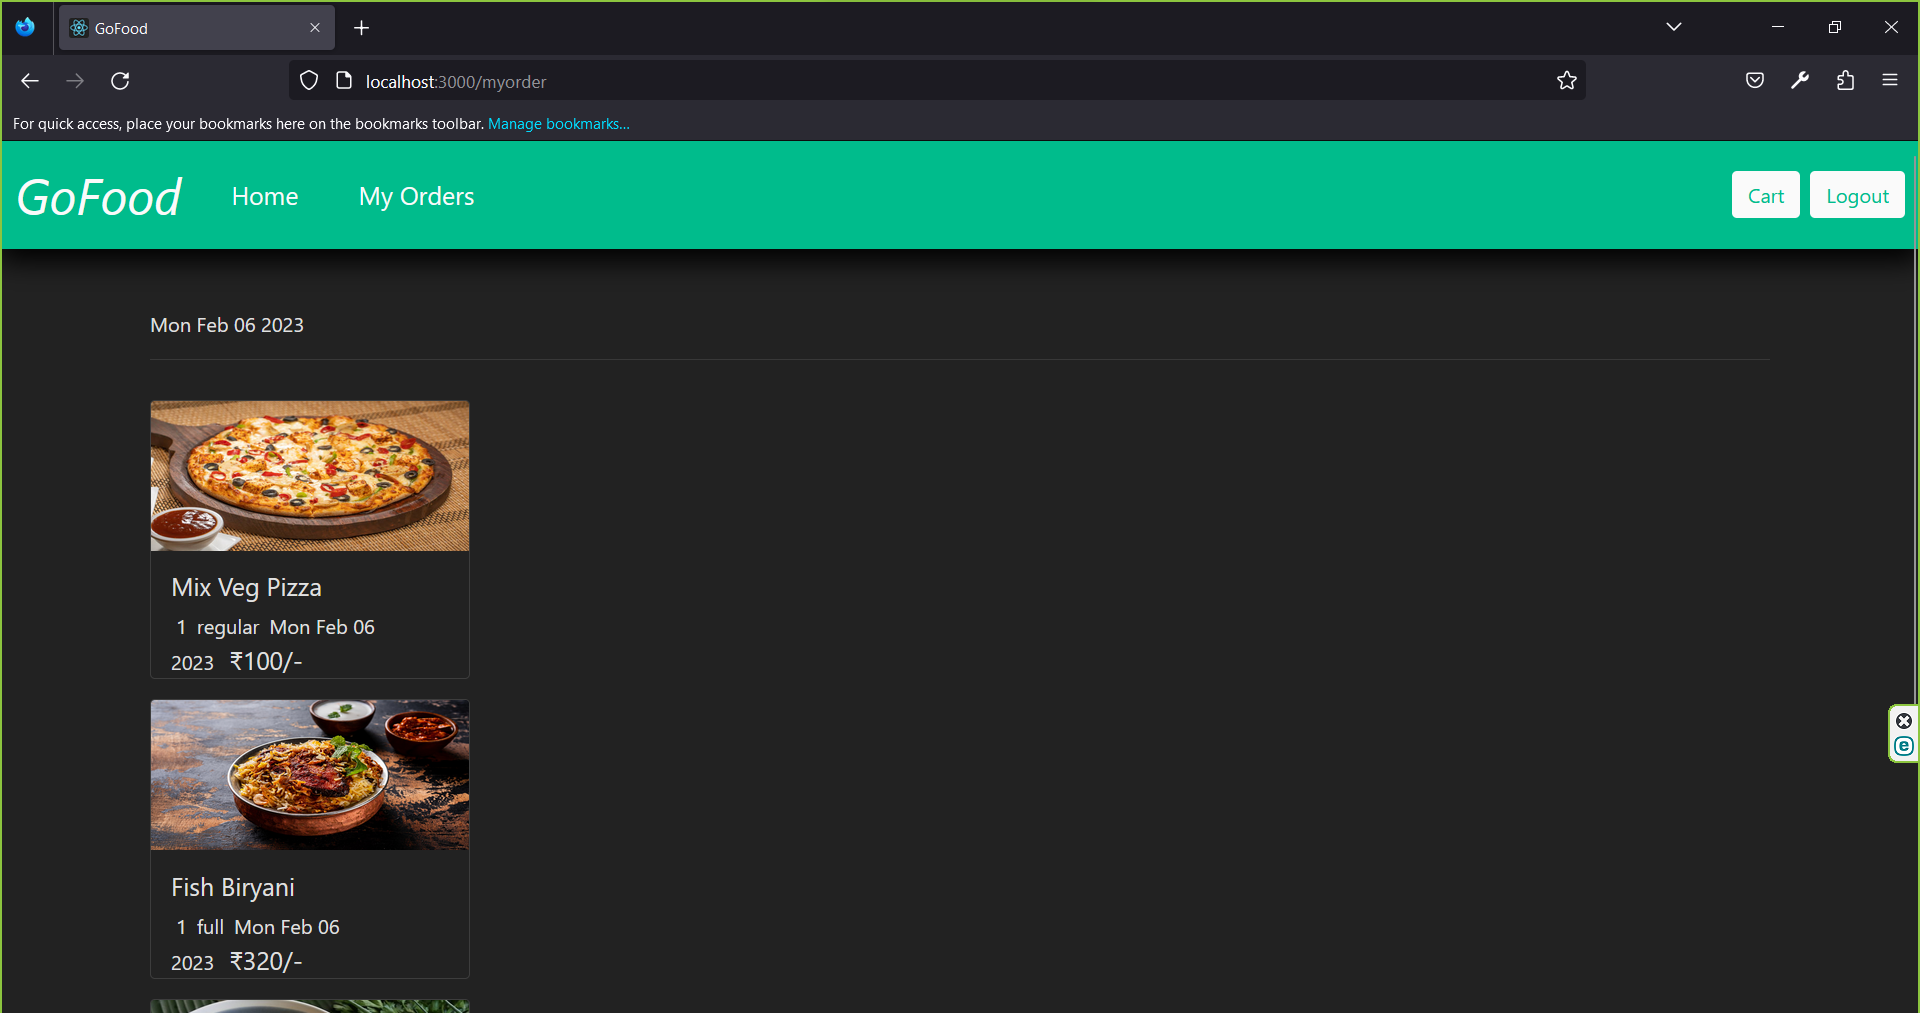Screen dimensions: 1920x1013
Task: Dismiss the ESET overlay with the X icon
Action: 1904,720
